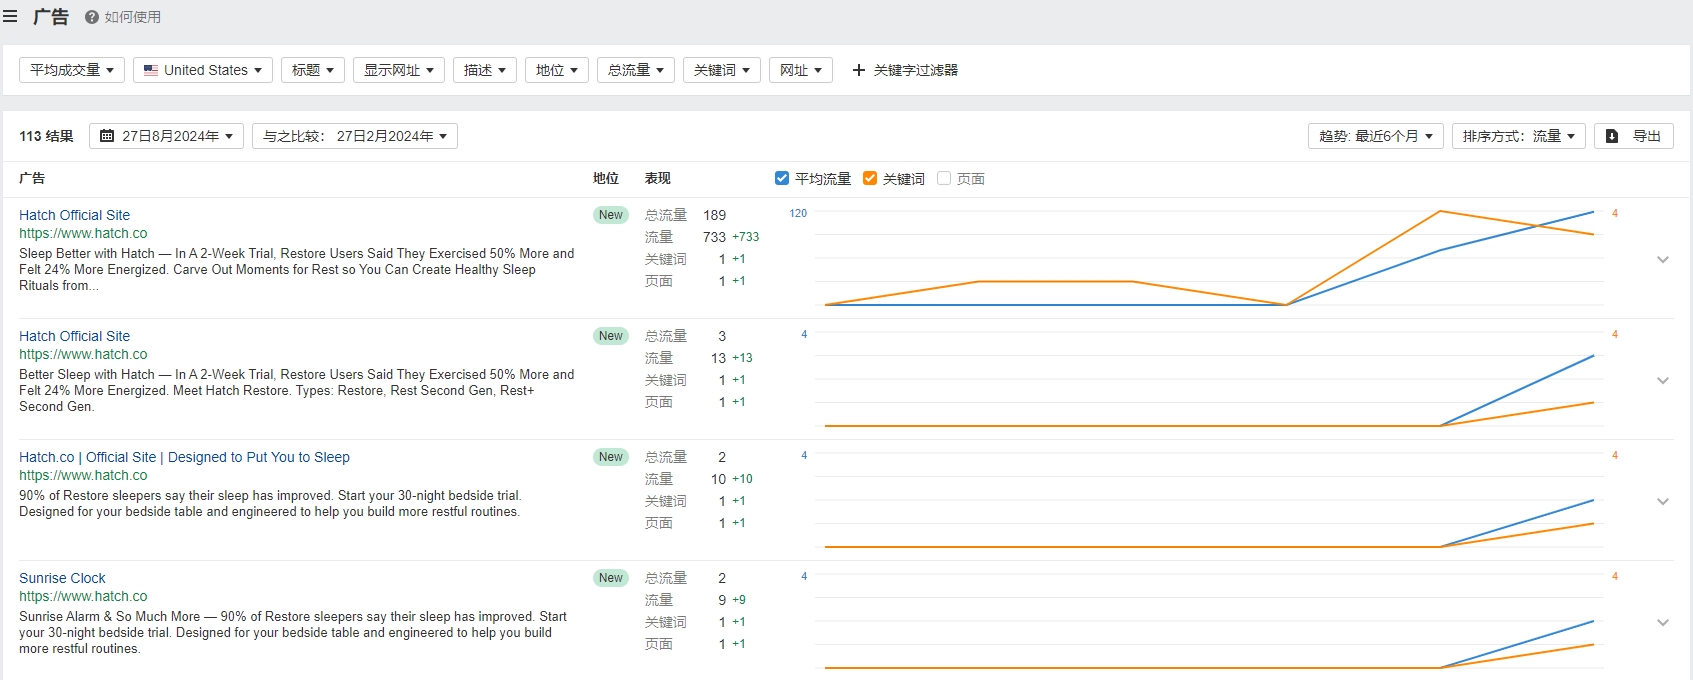This screenshot has height=680, width=1693.
Task: Open the 标题 filter dropdown
Action: coord(313,70)
